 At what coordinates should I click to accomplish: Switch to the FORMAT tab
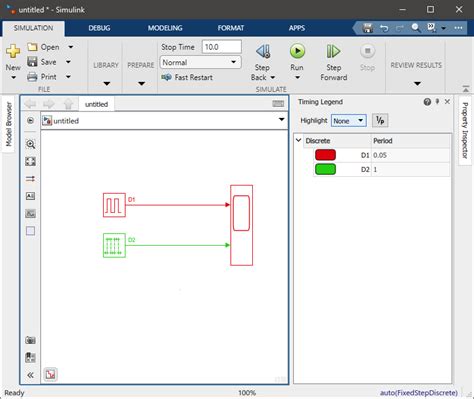231,28
